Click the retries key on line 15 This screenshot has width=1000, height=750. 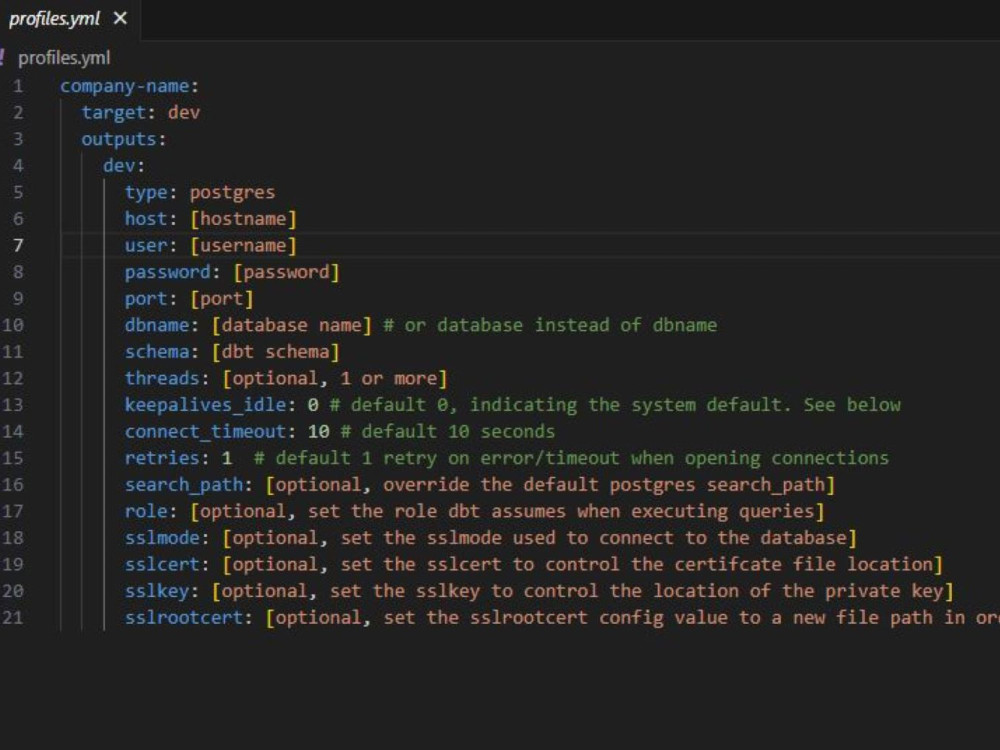tap(162, 458)
